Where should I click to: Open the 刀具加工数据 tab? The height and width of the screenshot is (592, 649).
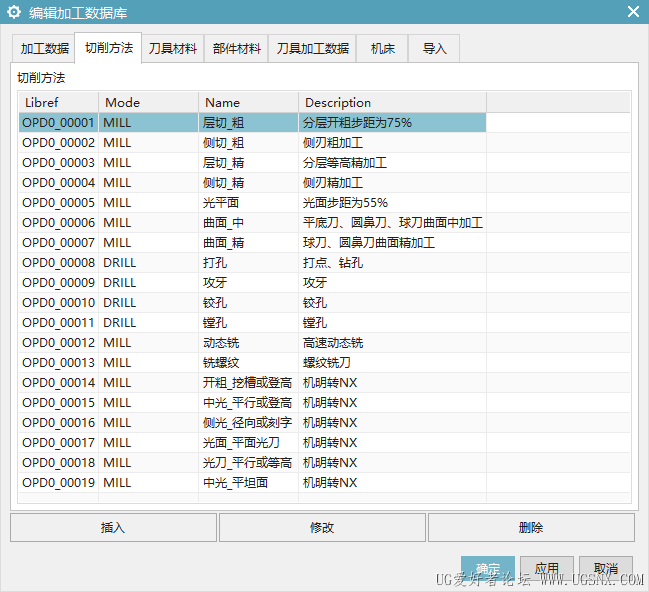click(312, 49)
